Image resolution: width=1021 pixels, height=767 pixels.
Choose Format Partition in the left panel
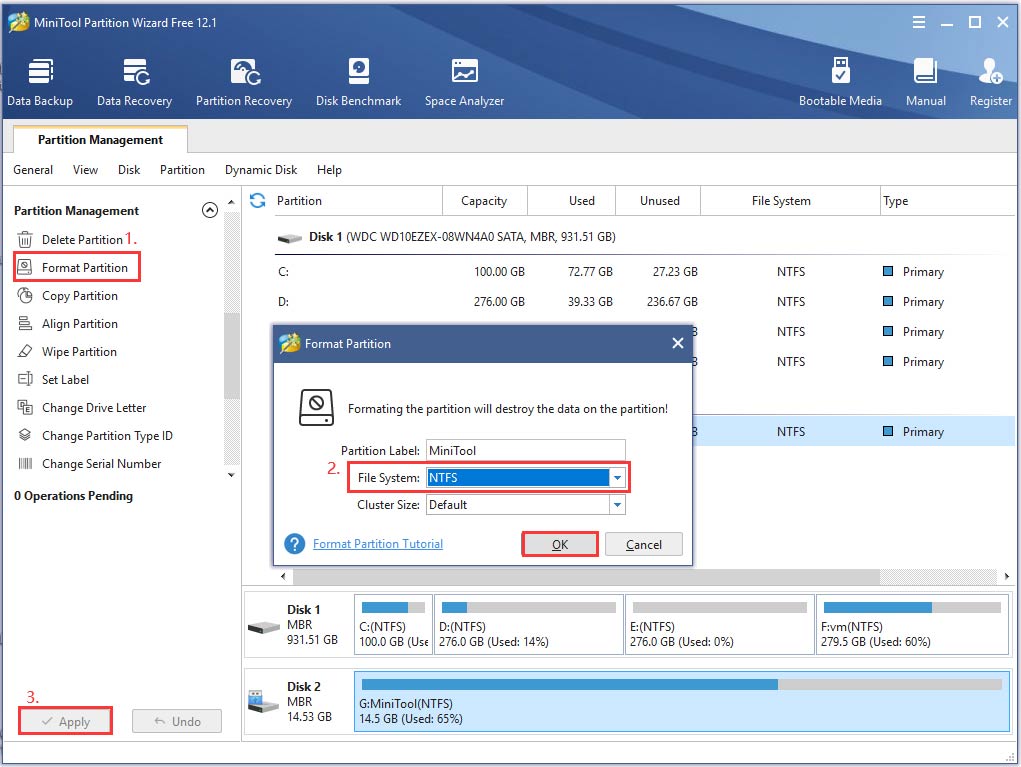pos(77,268)
